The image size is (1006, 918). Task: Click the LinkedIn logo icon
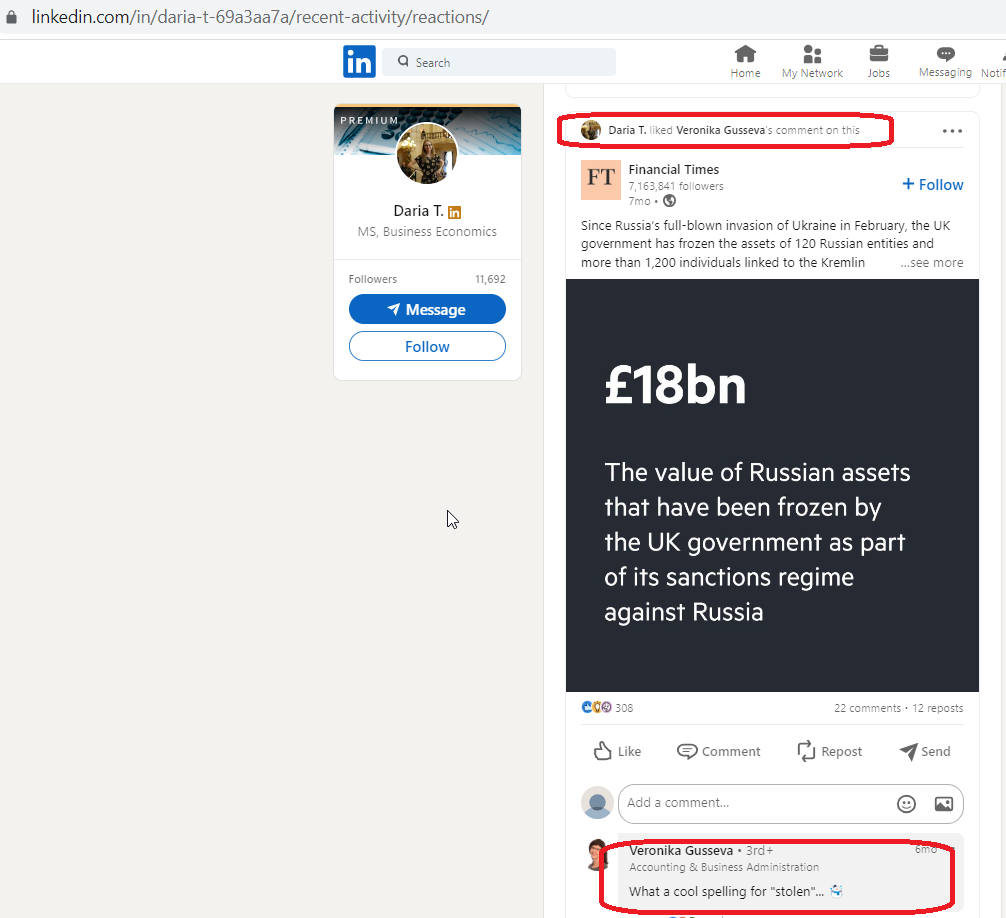359,62
